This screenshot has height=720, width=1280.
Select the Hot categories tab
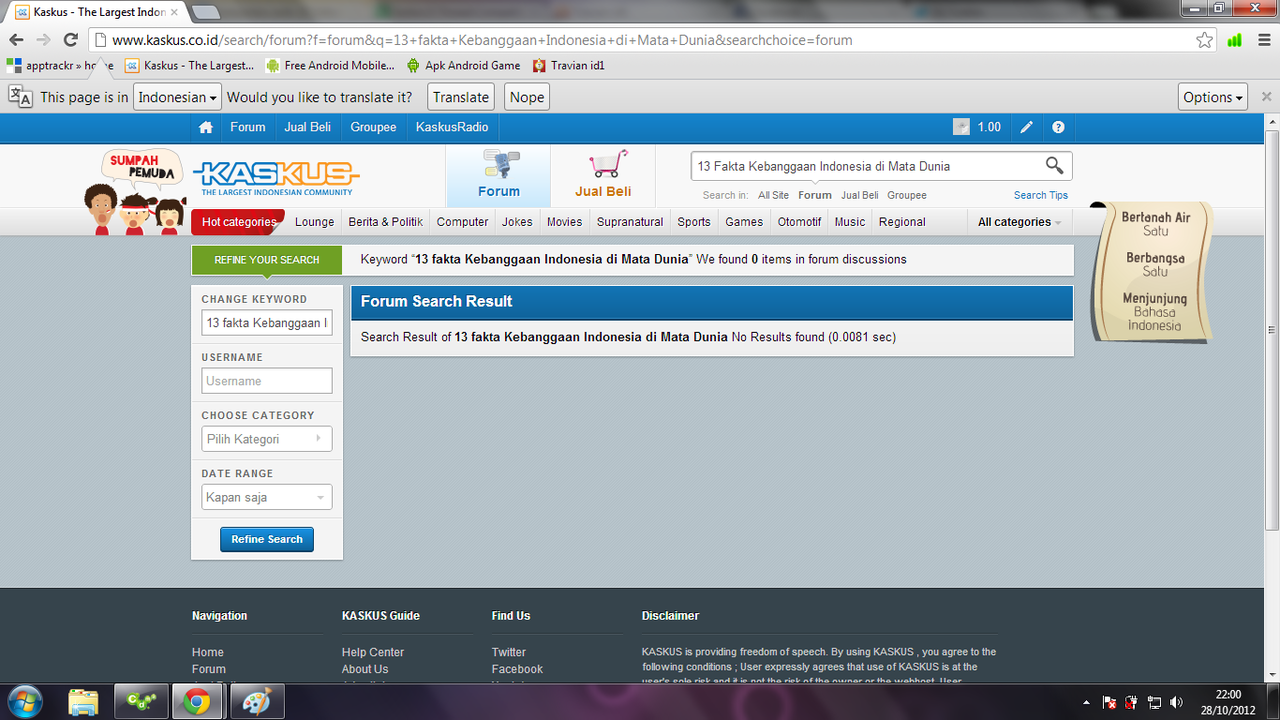coord(238,222)
